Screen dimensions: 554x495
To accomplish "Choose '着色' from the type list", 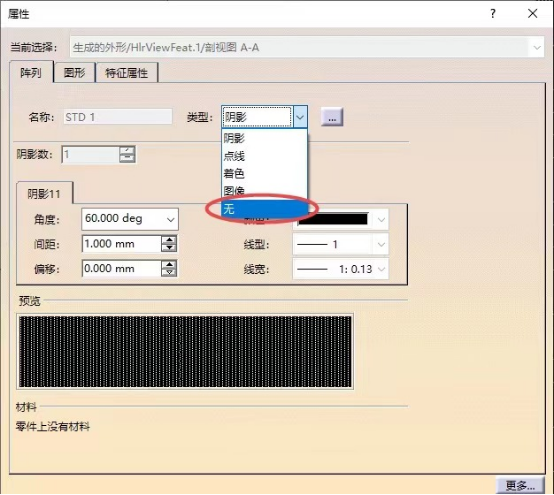I will point(264,173).
